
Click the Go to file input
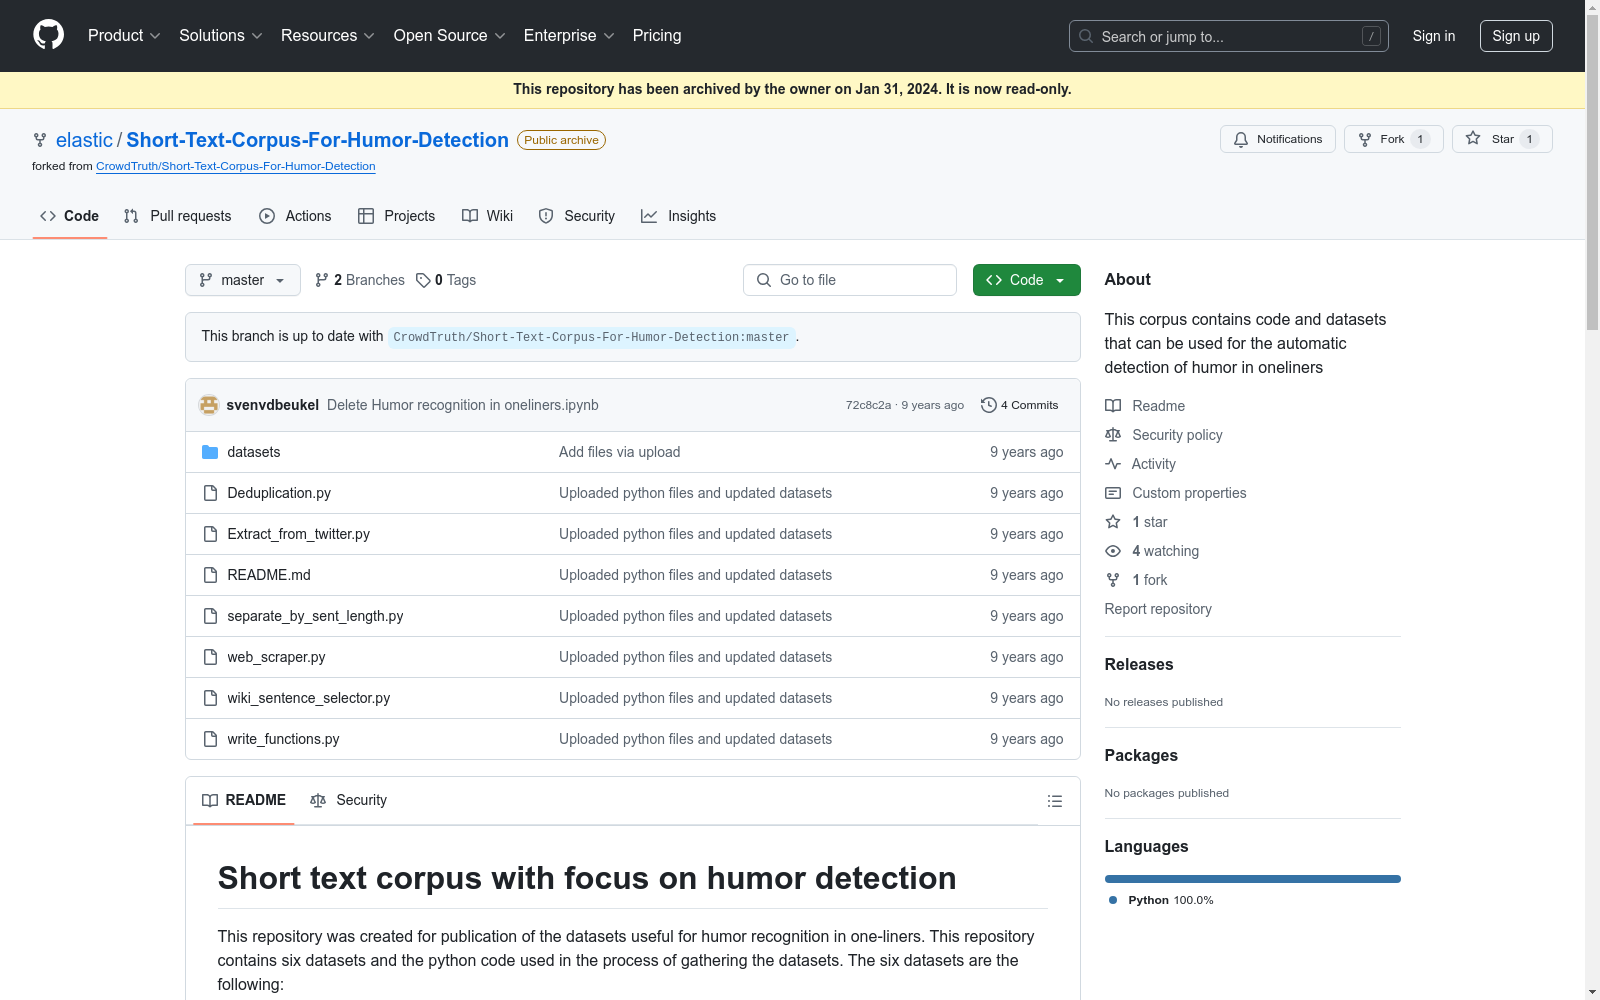(850, 280)
